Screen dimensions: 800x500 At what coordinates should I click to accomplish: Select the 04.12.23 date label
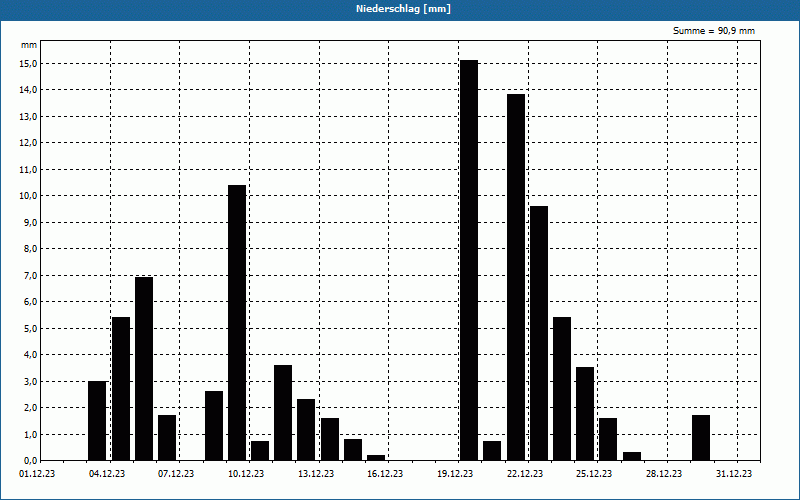(107, 474)
